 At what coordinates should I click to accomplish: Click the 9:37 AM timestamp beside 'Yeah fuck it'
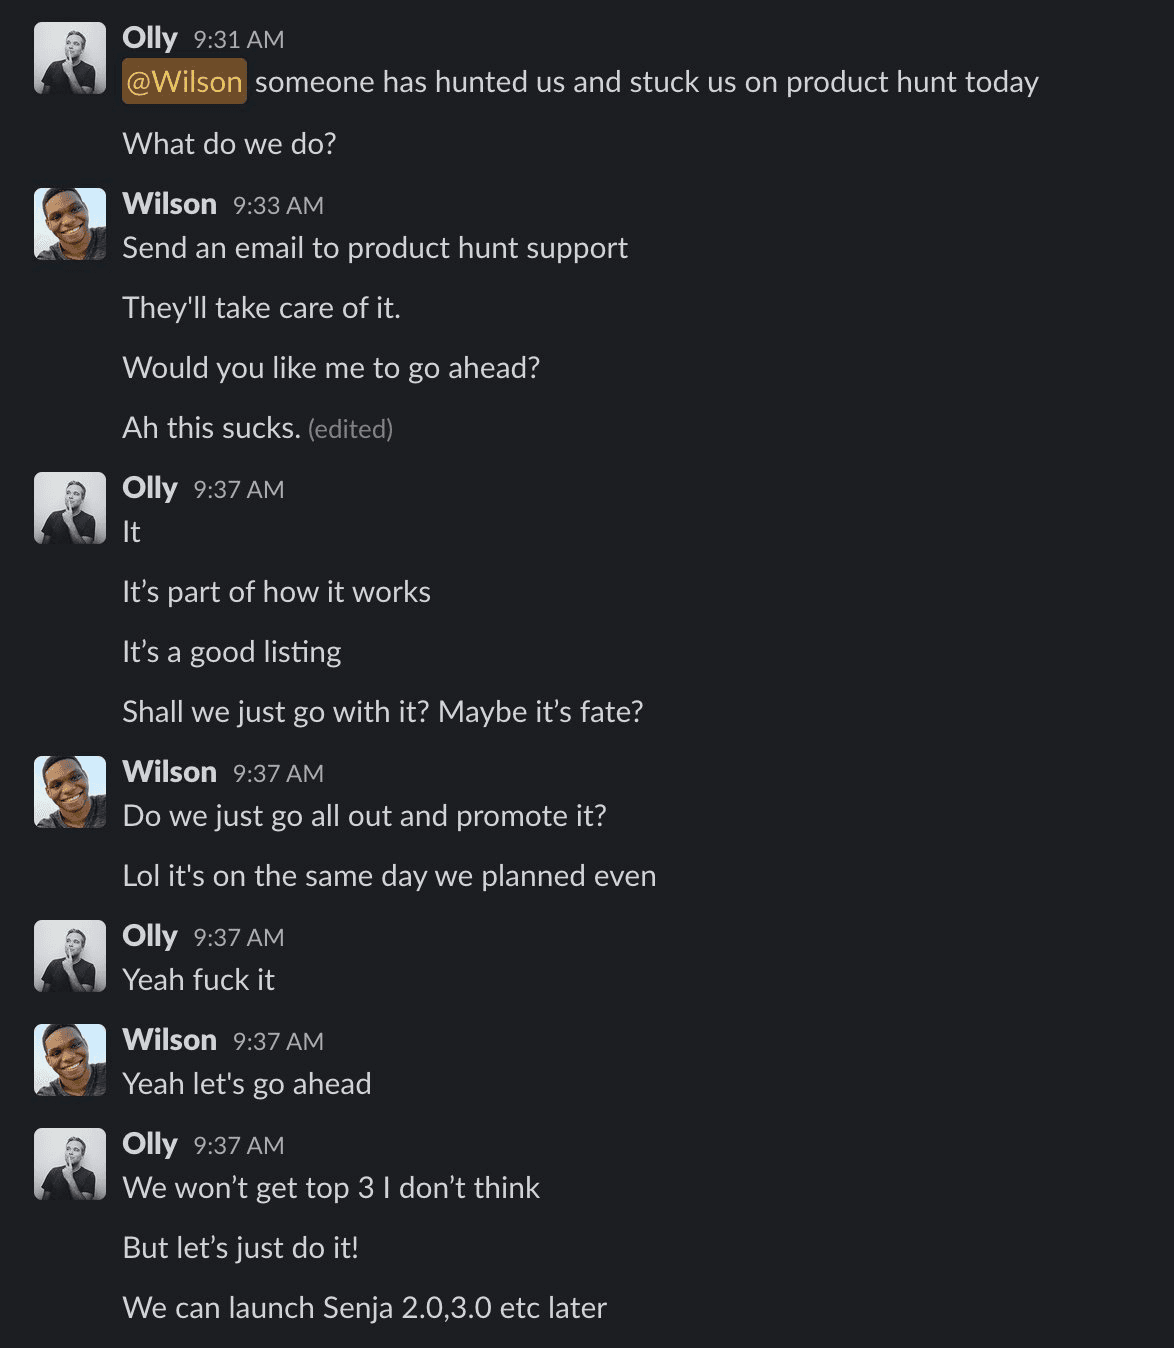(237, 938)
